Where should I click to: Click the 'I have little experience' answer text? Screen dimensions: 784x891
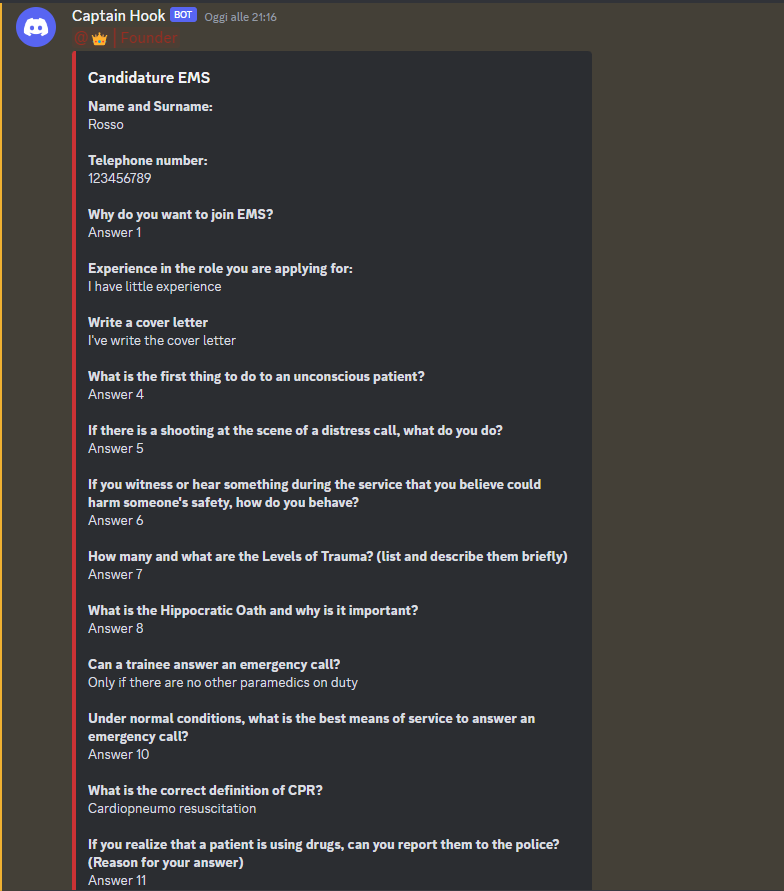pyautogui.click(x=154, y=286)
